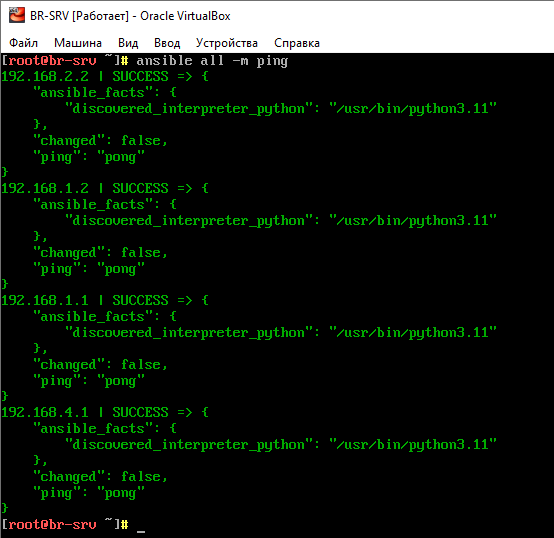Click "changed": false under 192.168.1.1

click(100, 365)
